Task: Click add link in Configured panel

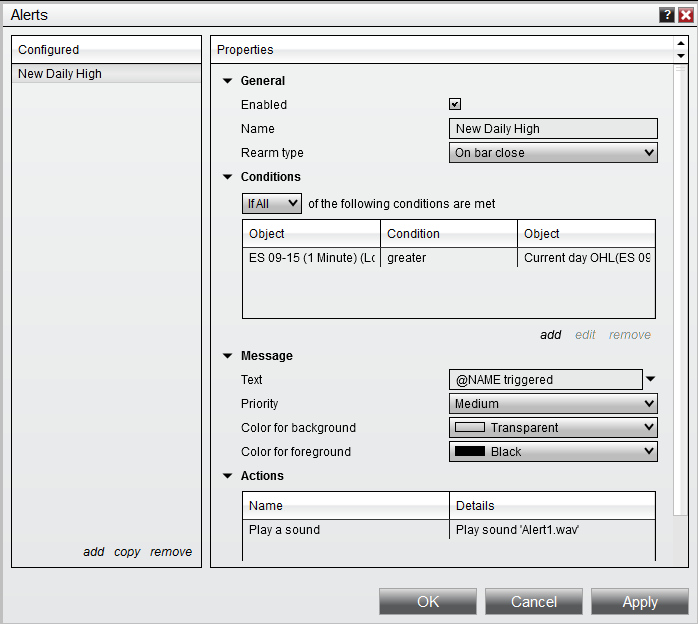Action: pyautogui.click(x=93, y=552)
